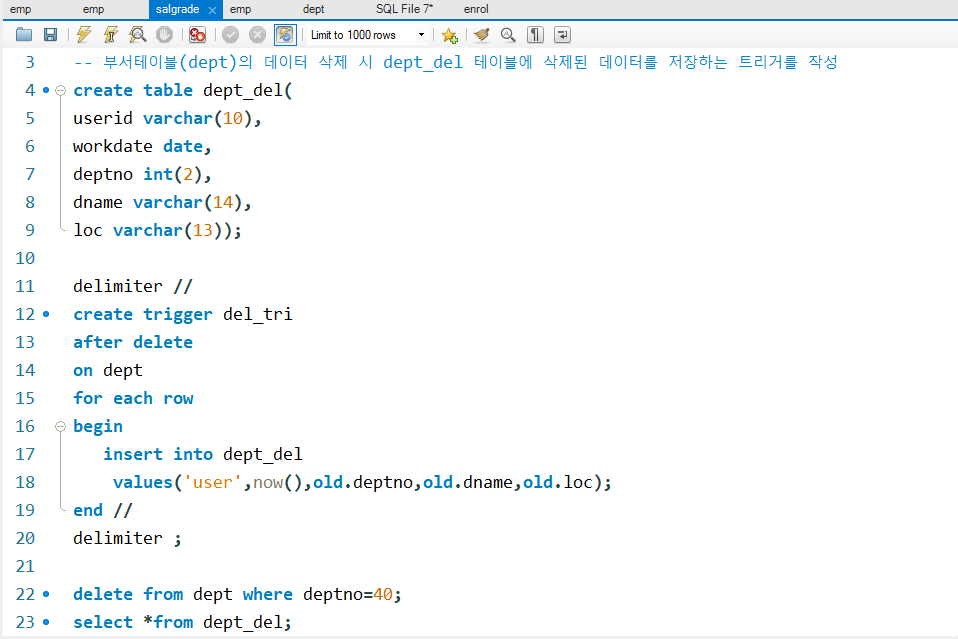This screenshot has width=958, height=639.
Task: Click 'after delete' on line 13
Action: coord(133,342)
